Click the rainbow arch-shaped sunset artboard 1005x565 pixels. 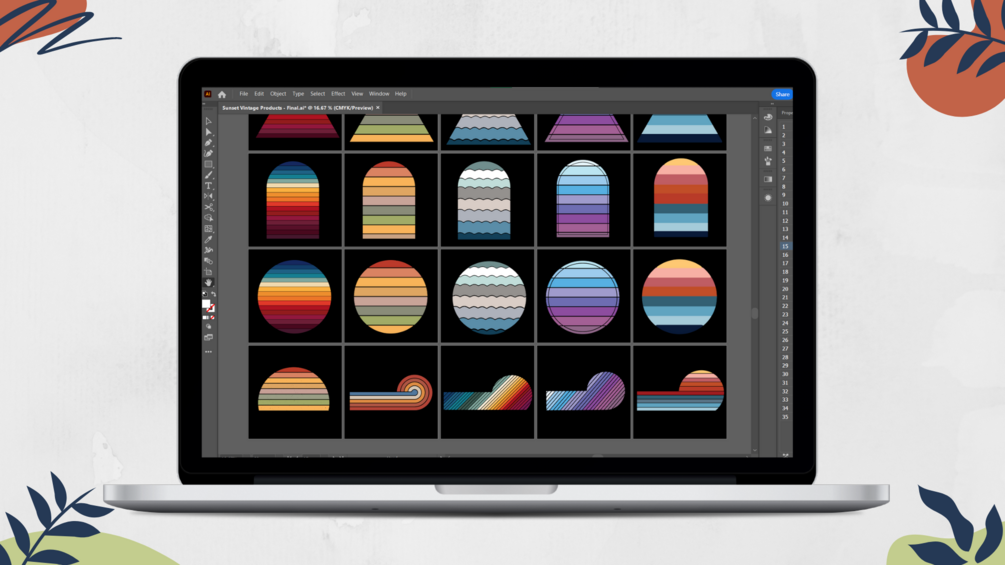click(293, 201)
